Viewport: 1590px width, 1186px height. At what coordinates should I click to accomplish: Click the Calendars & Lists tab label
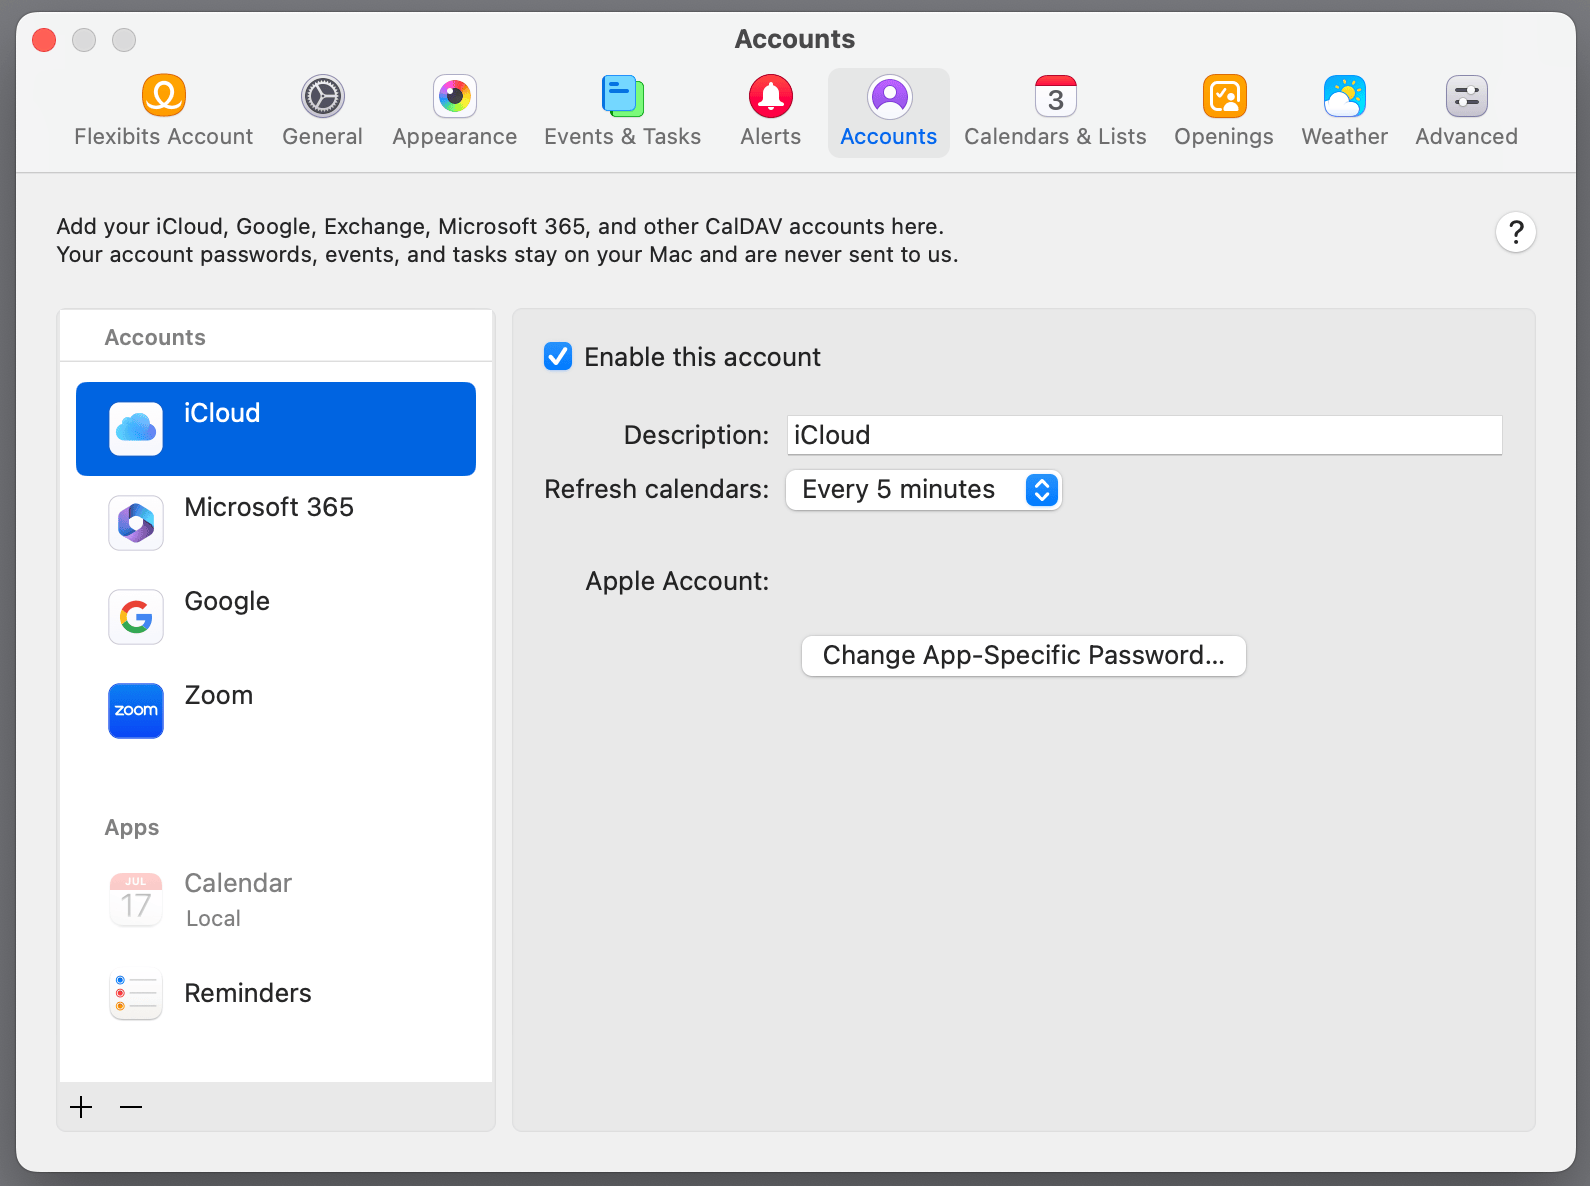pos(1056,136)
